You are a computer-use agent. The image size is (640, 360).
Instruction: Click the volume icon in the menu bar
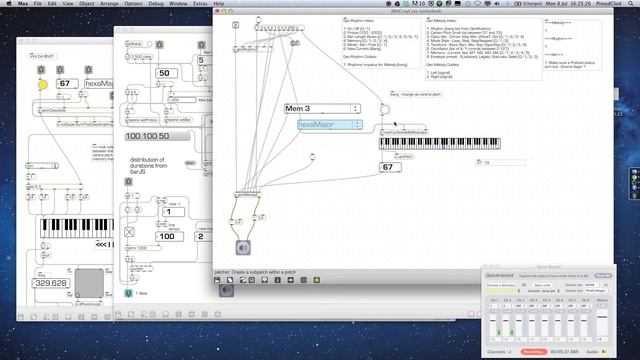497,3
